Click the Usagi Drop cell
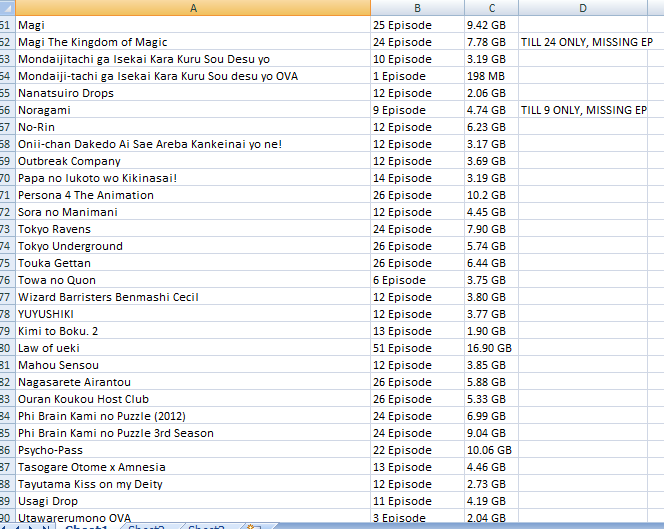This screenshot has width=664, height=529. 193,501
